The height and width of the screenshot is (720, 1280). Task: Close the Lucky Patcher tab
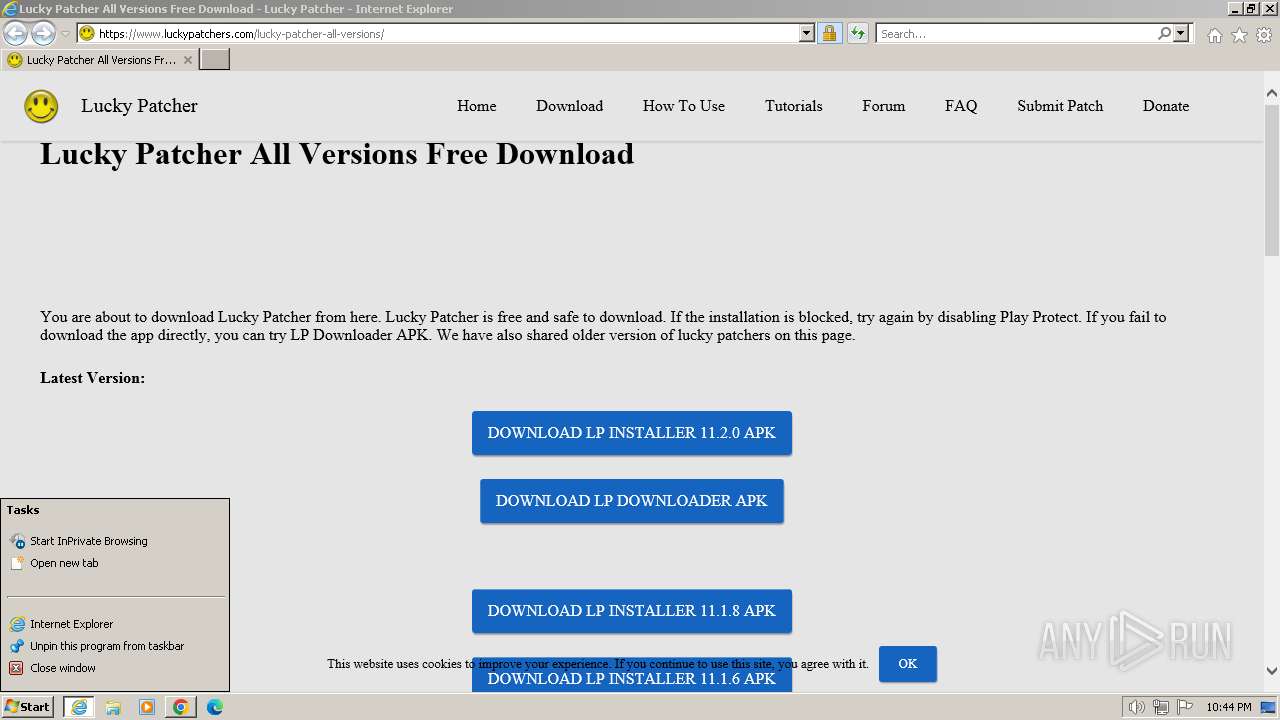tap(187, 60)
